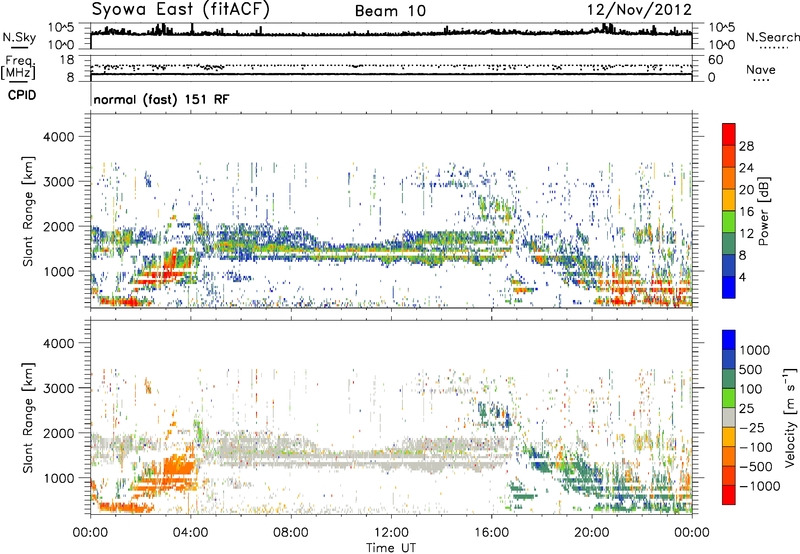
Task: Click the 'Nave' legend label
Action: (x=761, y=70)
